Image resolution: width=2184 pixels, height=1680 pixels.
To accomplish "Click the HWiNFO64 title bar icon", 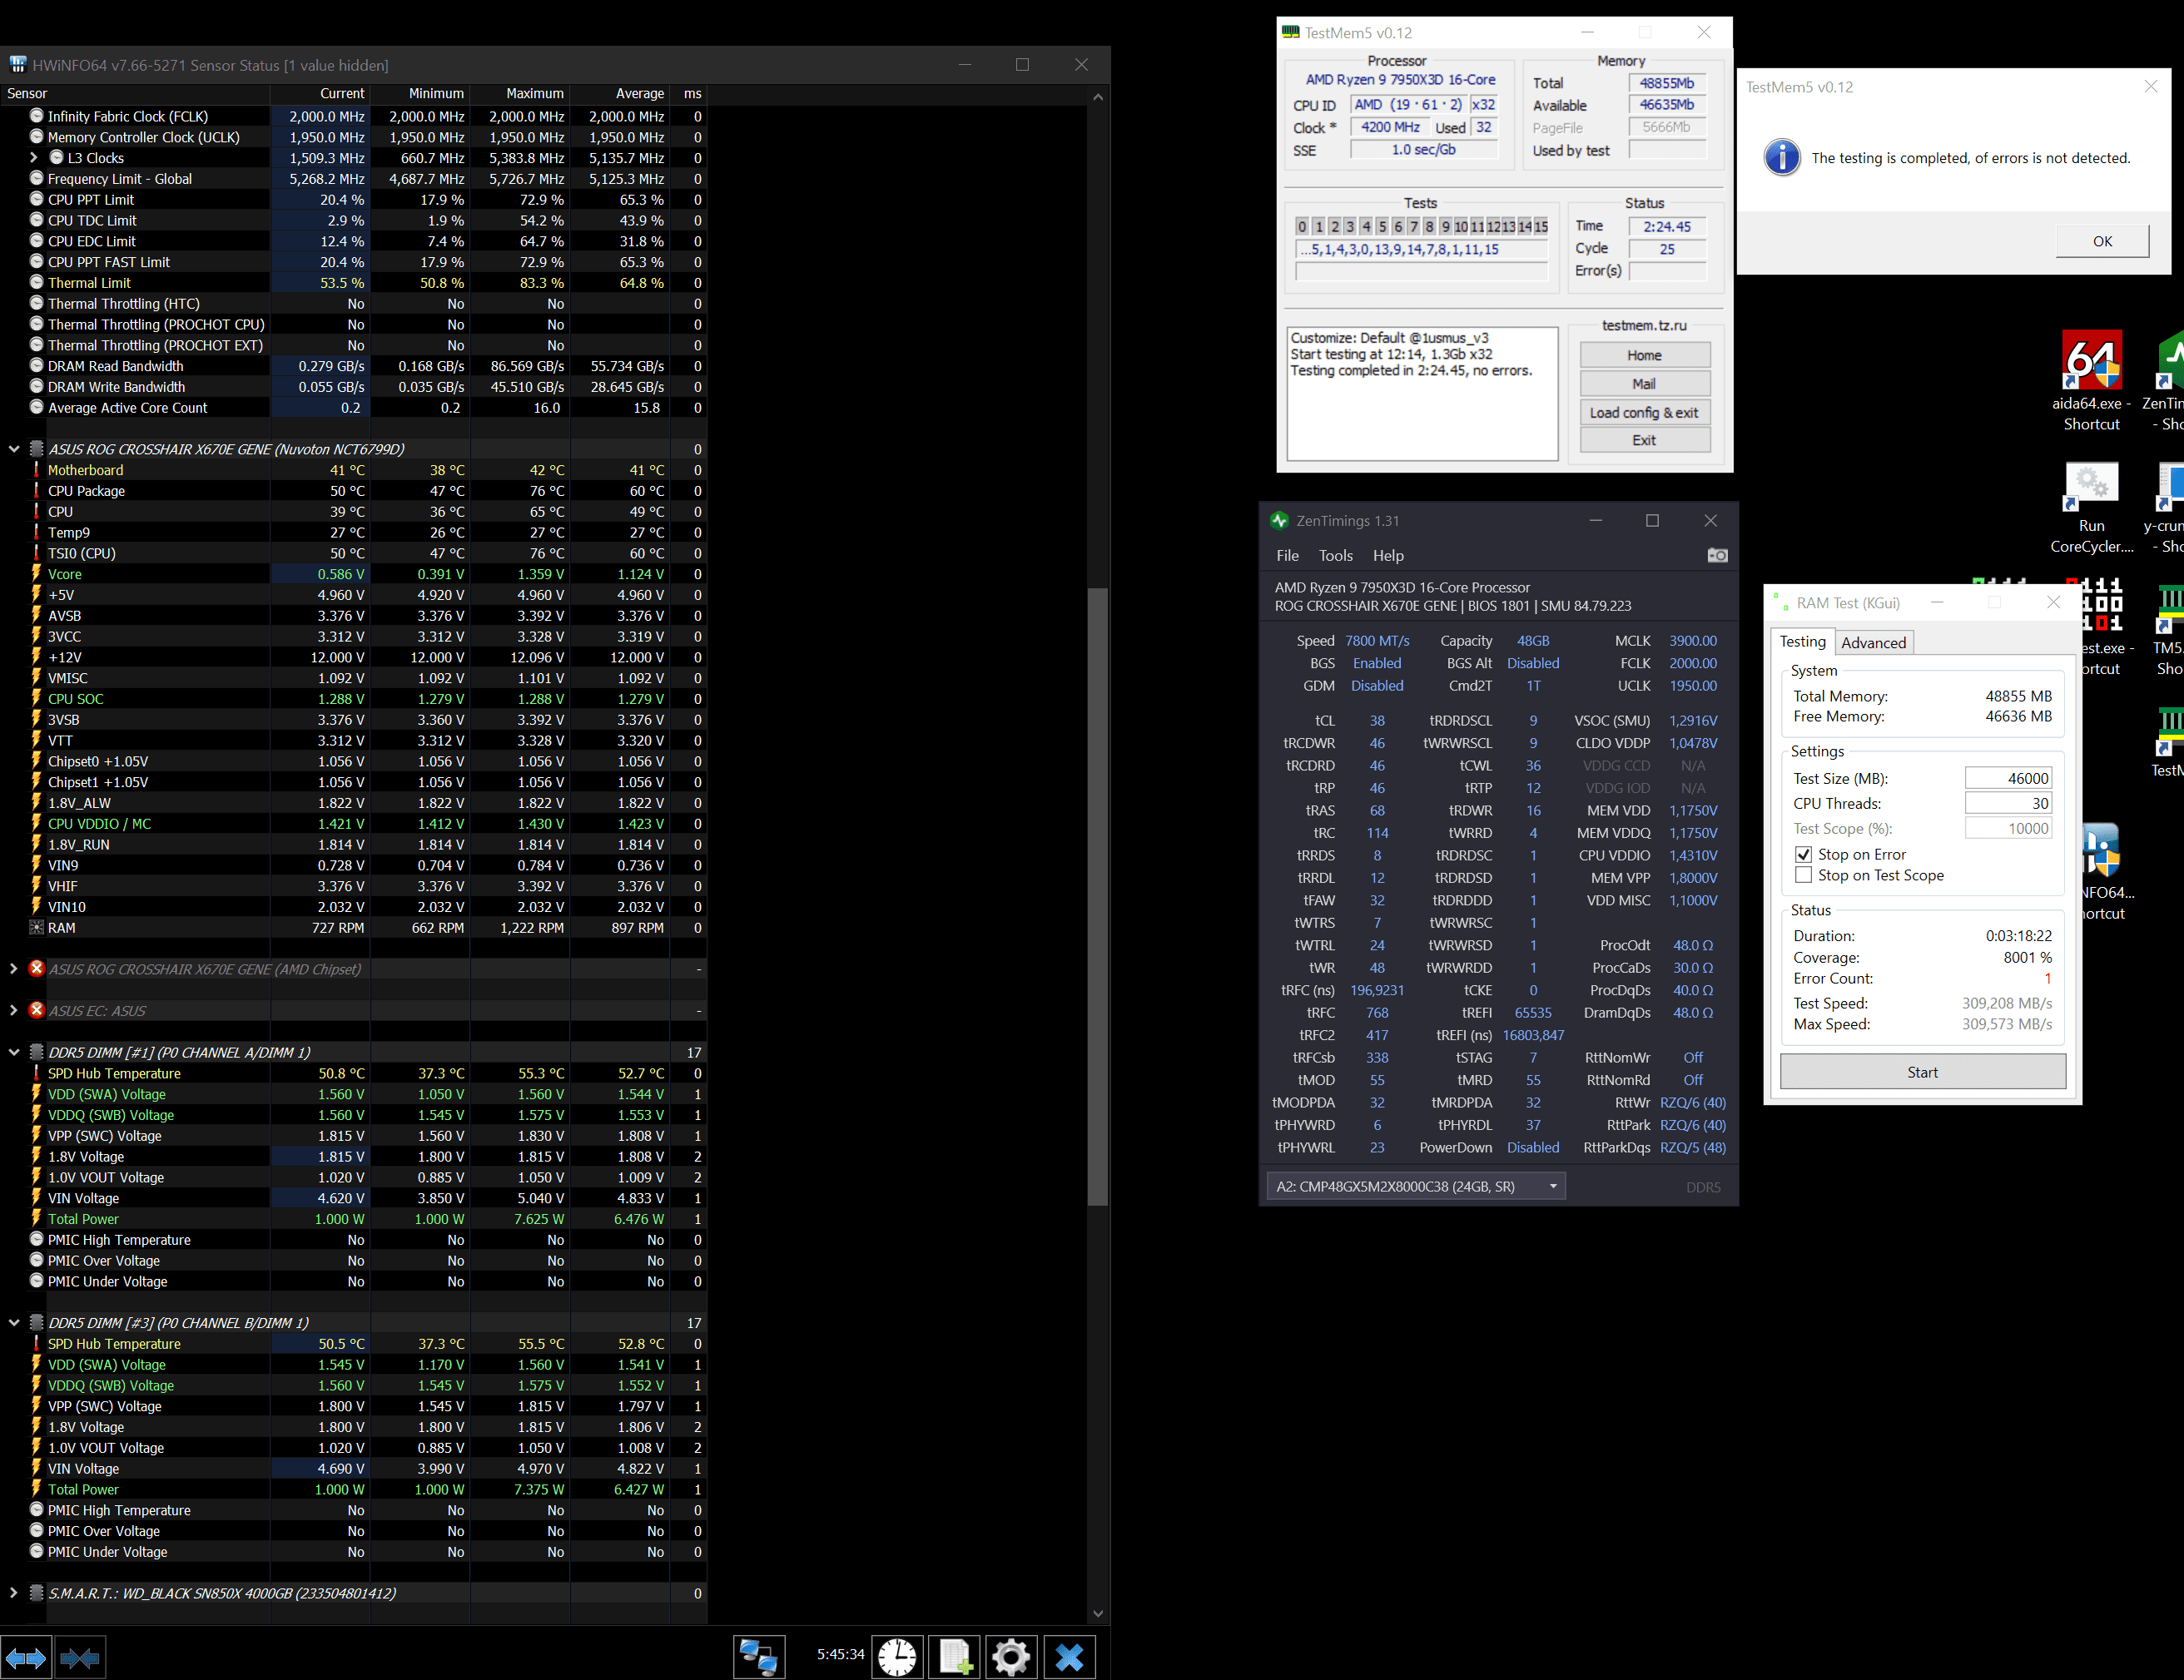I will (x=18, y=65).
